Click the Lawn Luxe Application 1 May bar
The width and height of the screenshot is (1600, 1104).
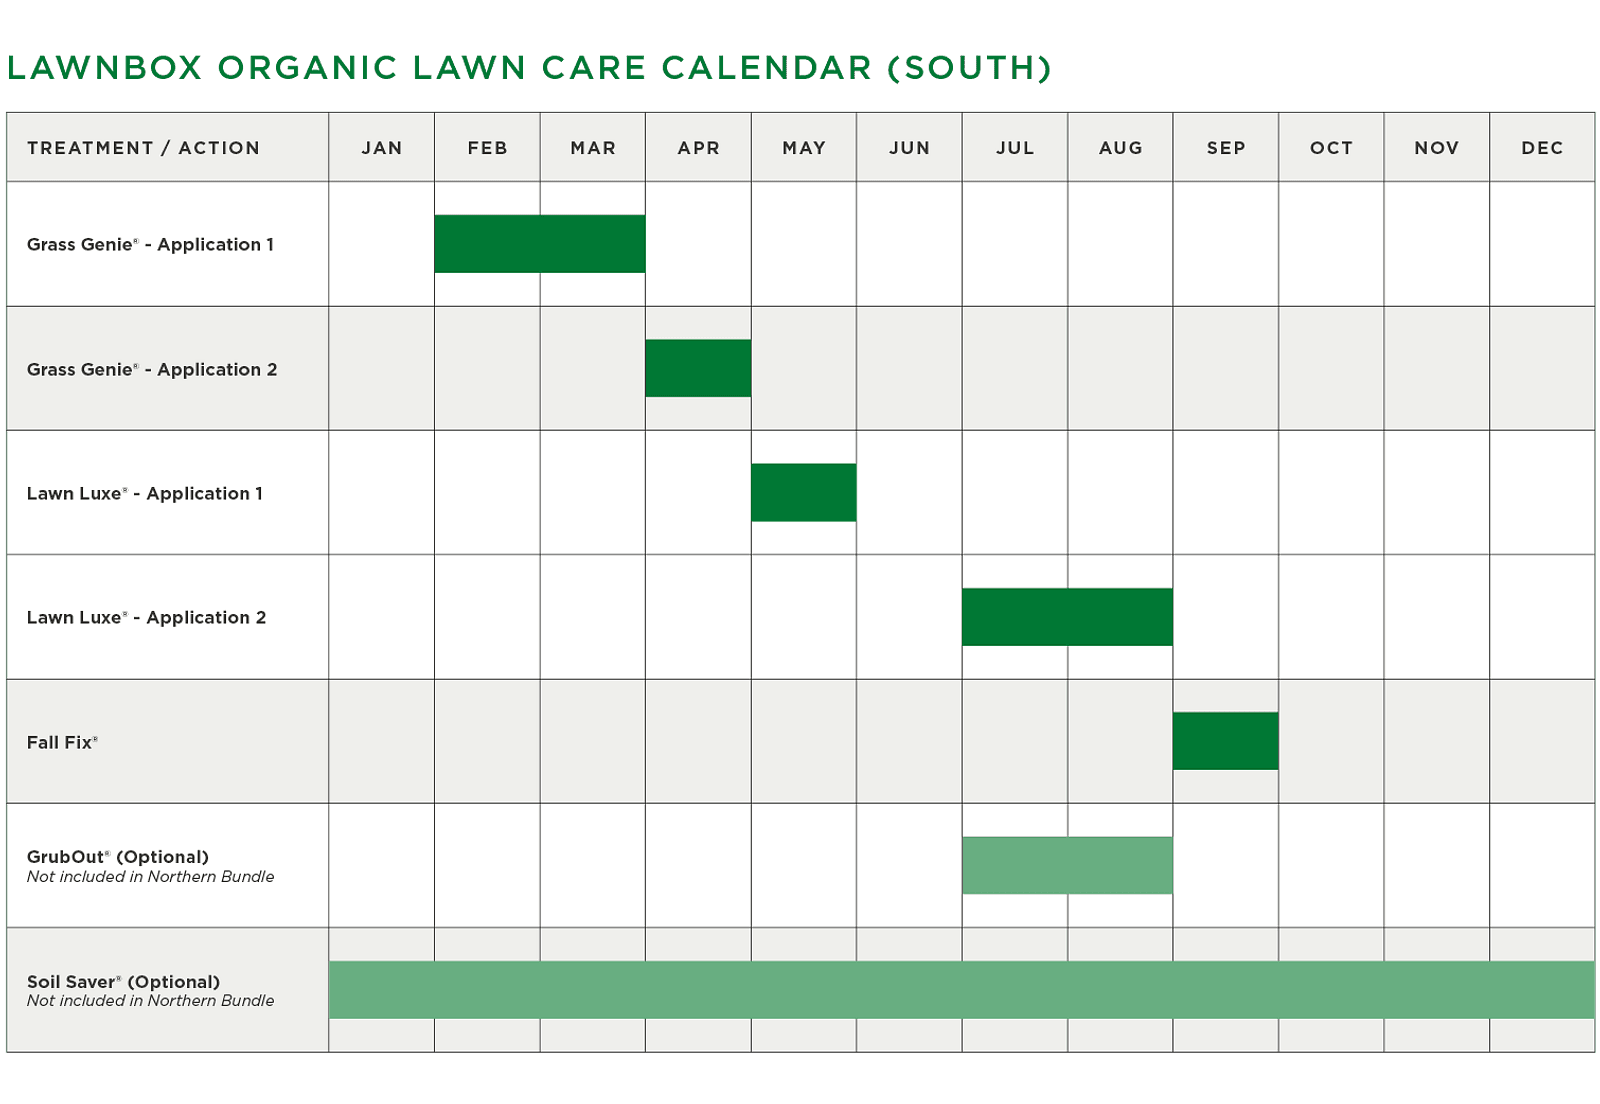coord(804,492)
